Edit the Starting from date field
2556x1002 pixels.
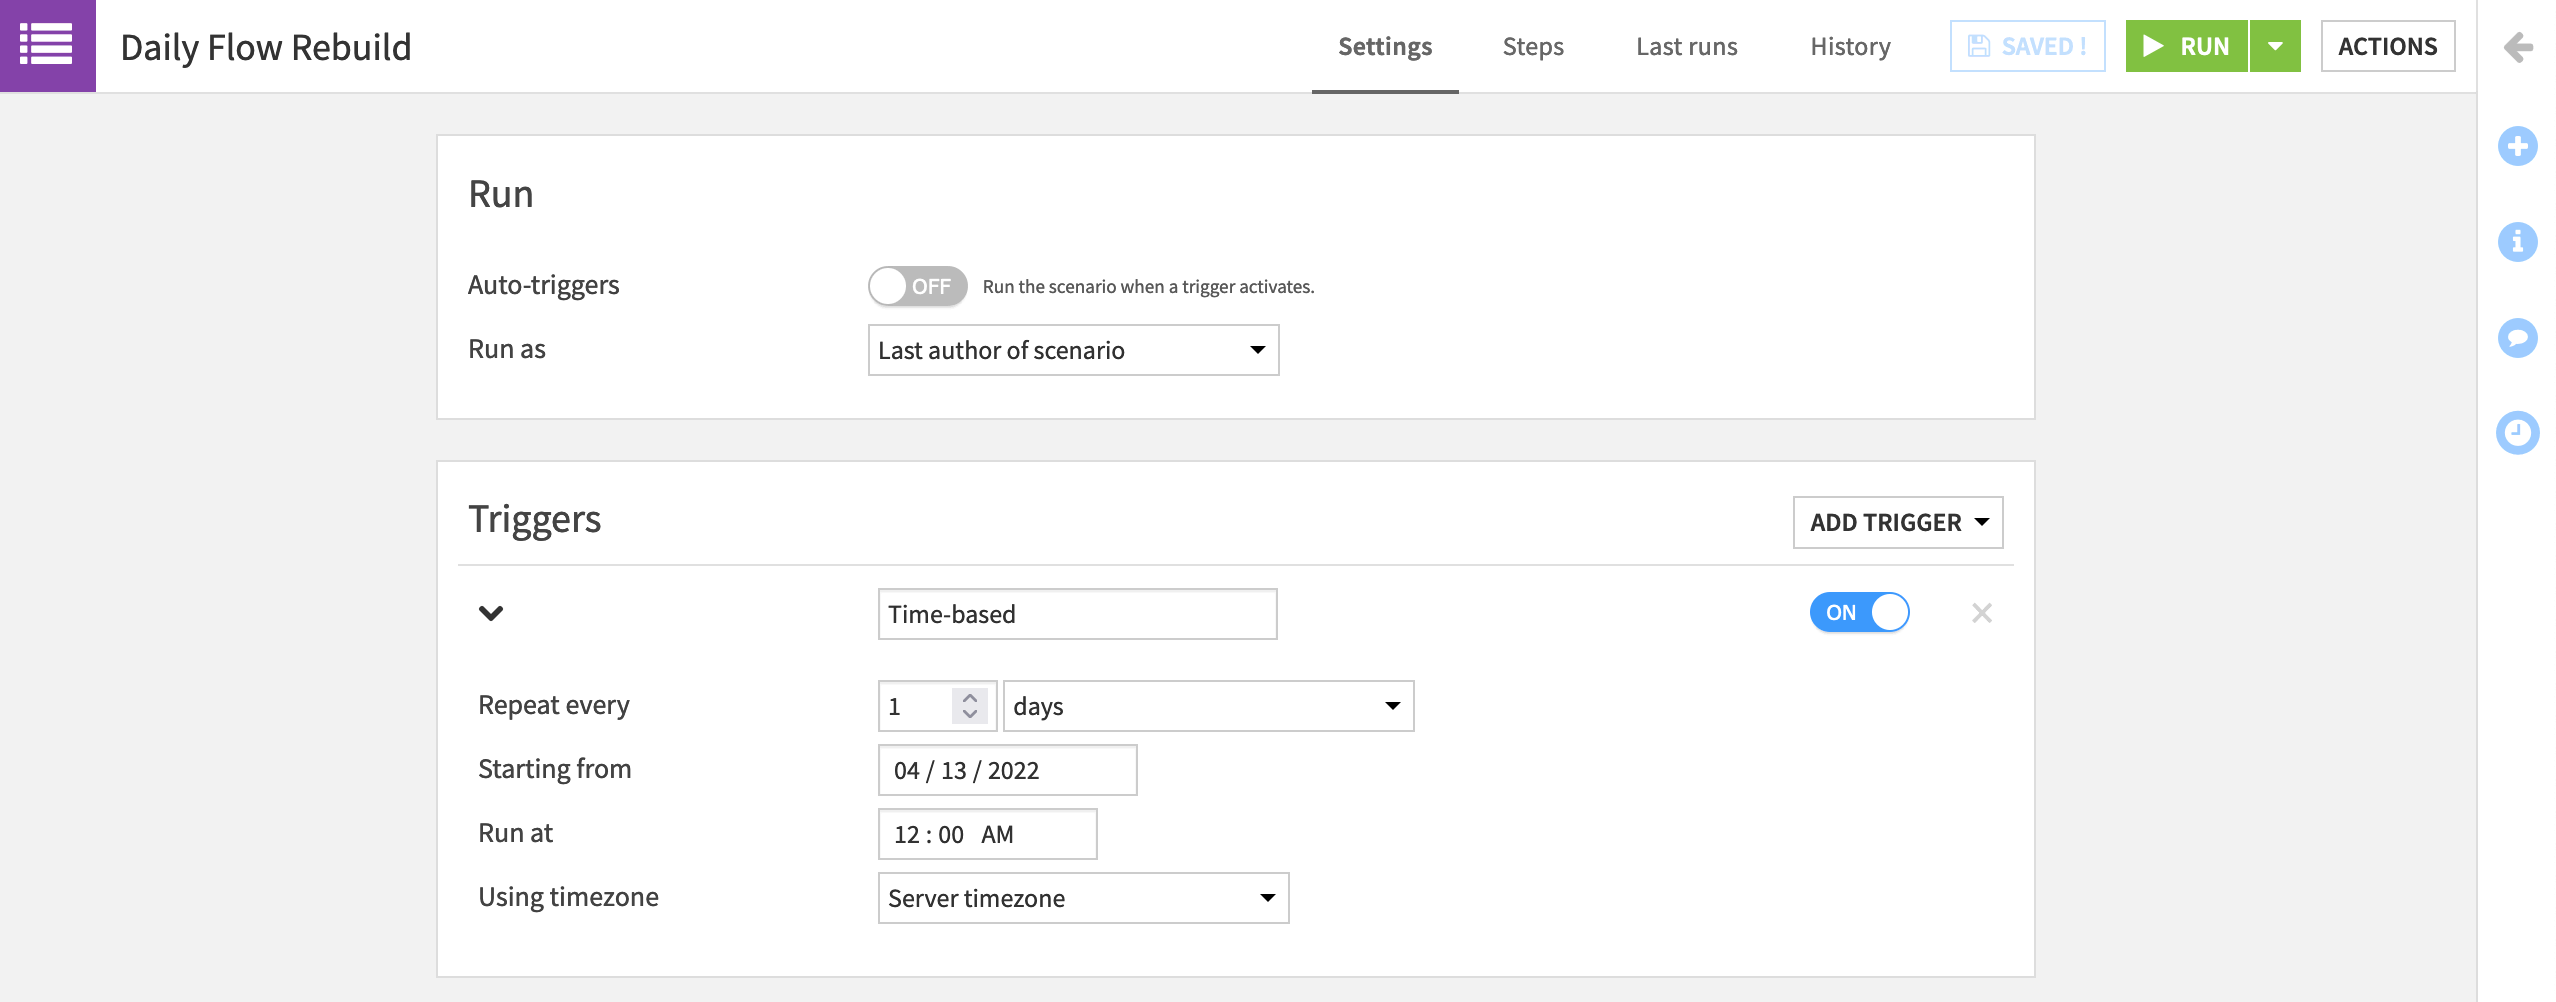click(1006, 769)
